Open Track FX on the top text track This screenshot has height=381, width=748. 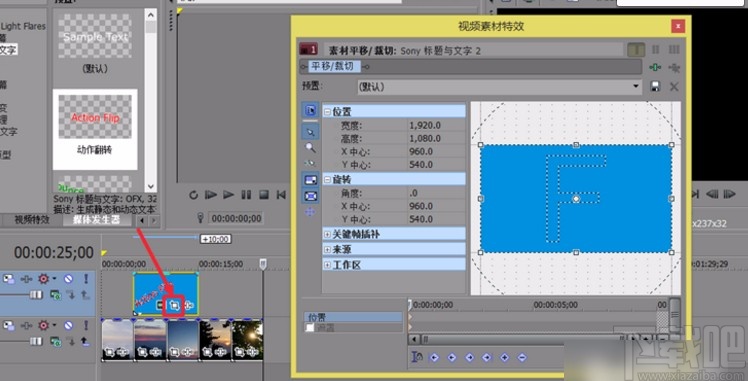click(26, 278)
